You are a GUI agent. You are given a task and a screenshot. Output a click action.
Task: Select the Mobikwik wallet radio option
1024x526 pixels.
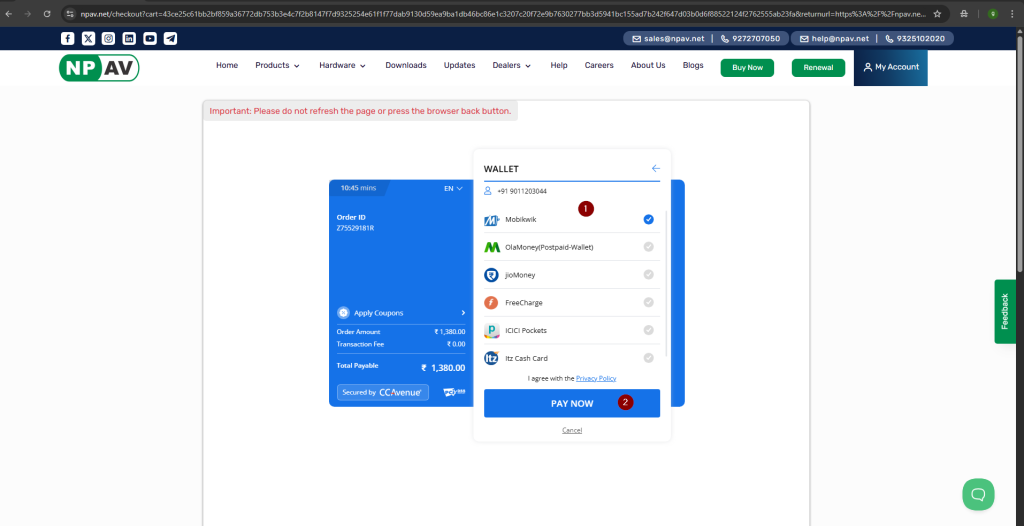click(x=648, y=219)
